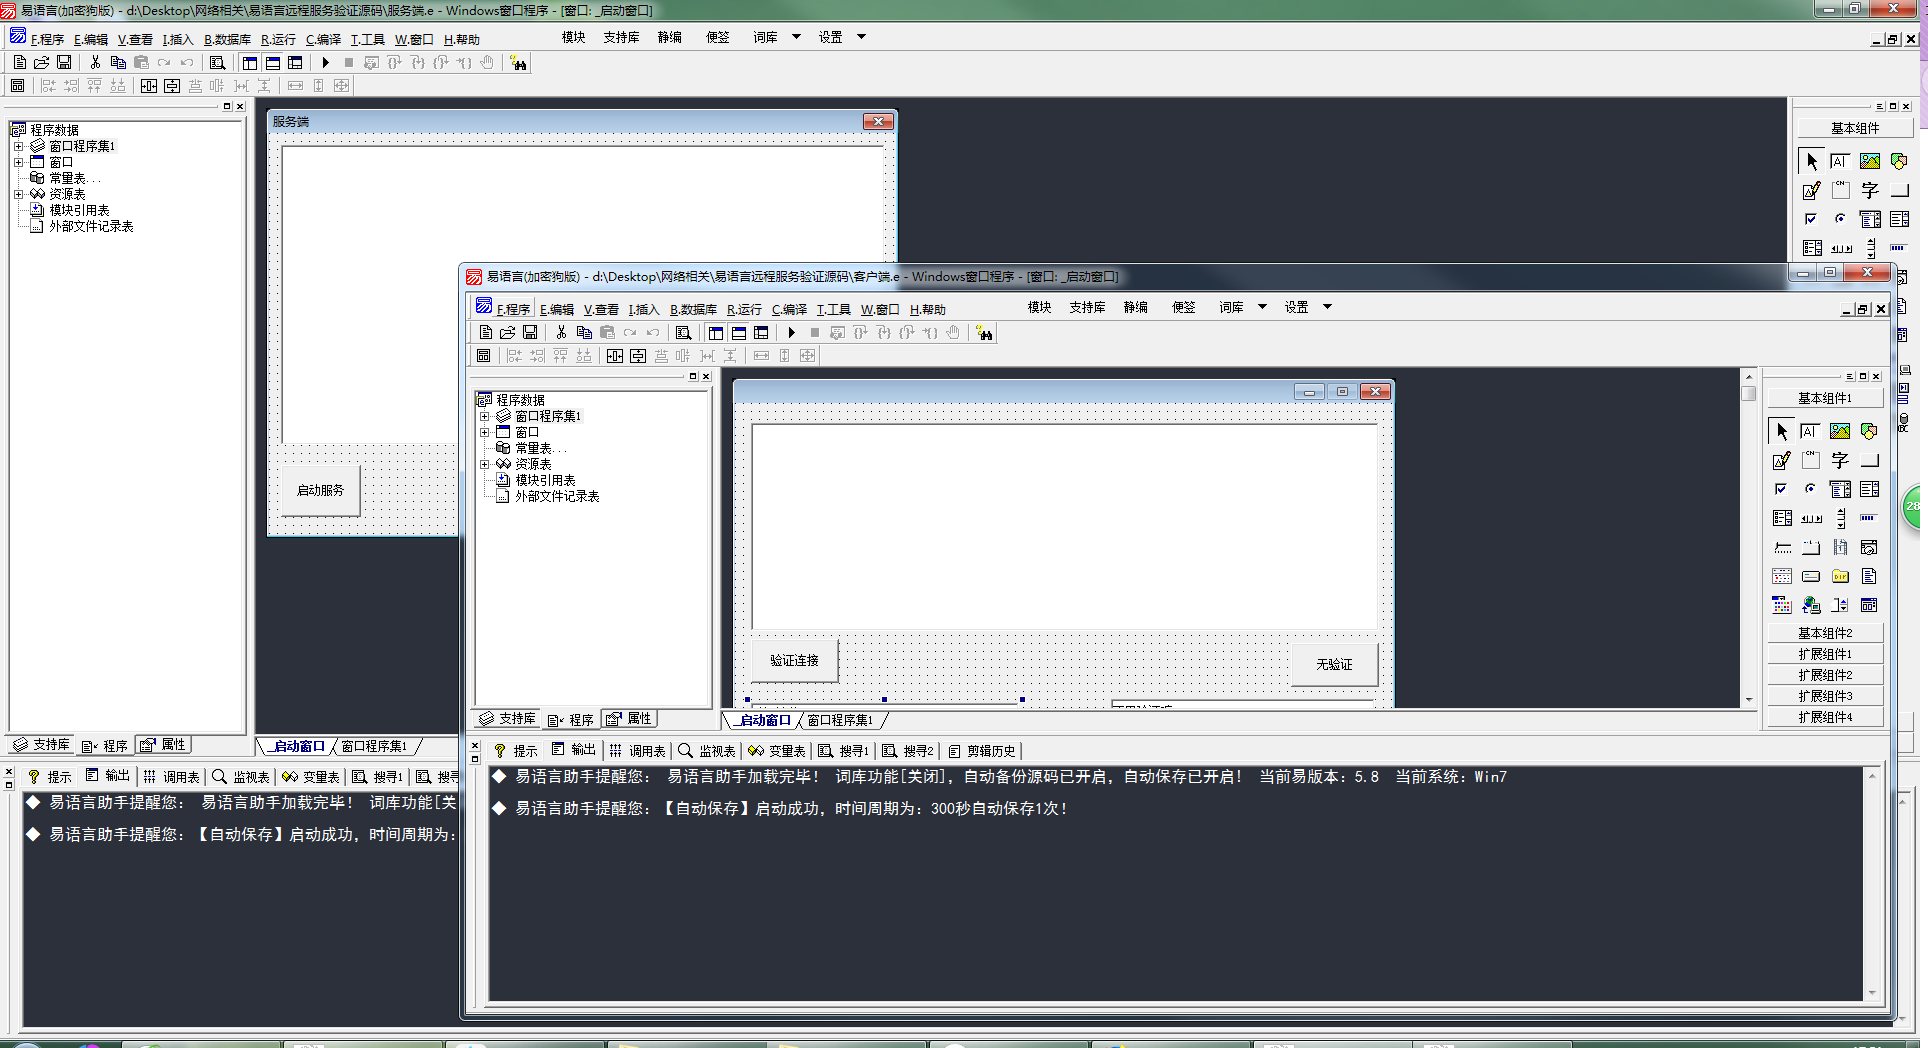The width and height of the screenshot is (1928, 1048).
Task: Click the 启动服务 button on the 服务端 form
Action: tap(320, 490)
